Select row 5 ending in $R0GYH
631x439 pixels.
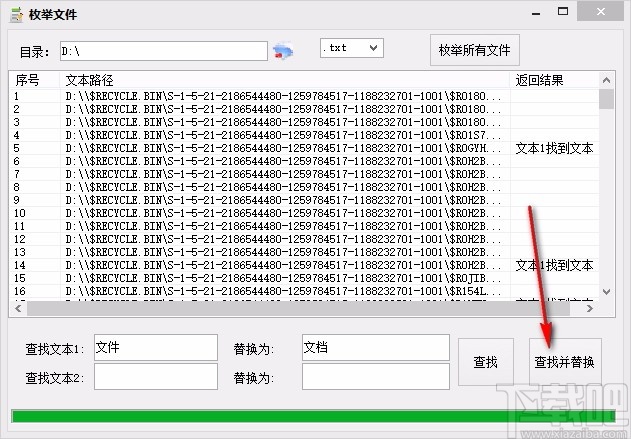pos(304,148)
